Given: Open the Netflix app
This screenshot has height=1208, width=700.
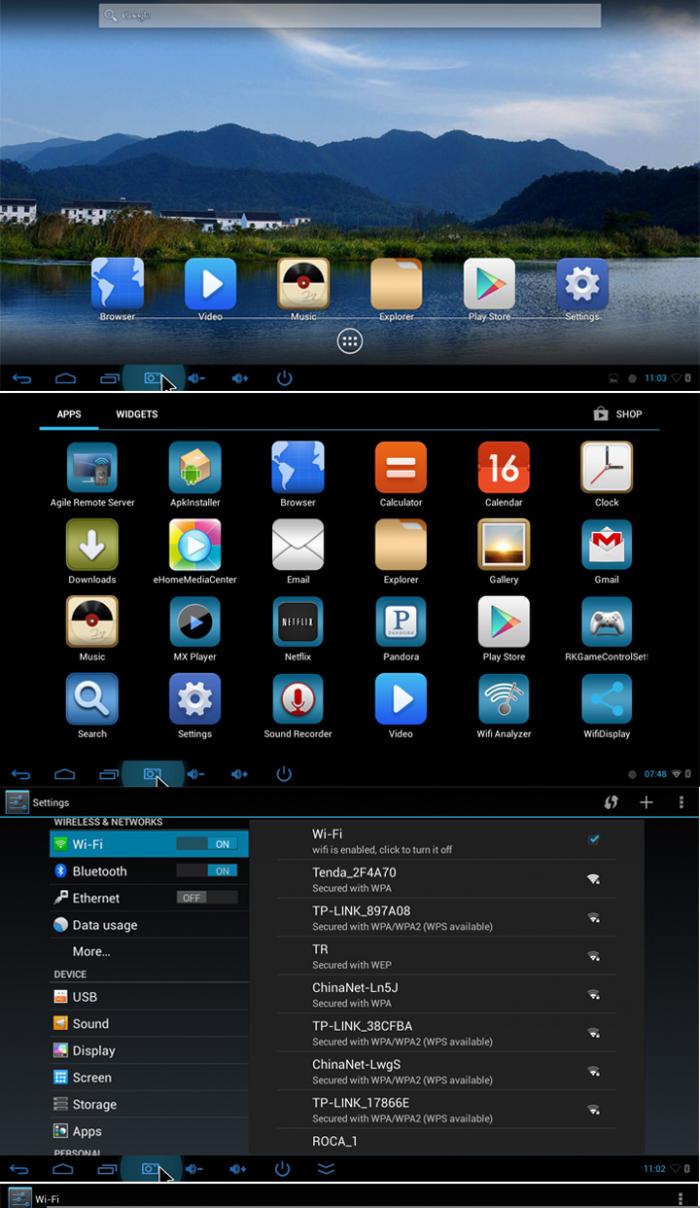Looking at the screenshot, I should 298,622.
